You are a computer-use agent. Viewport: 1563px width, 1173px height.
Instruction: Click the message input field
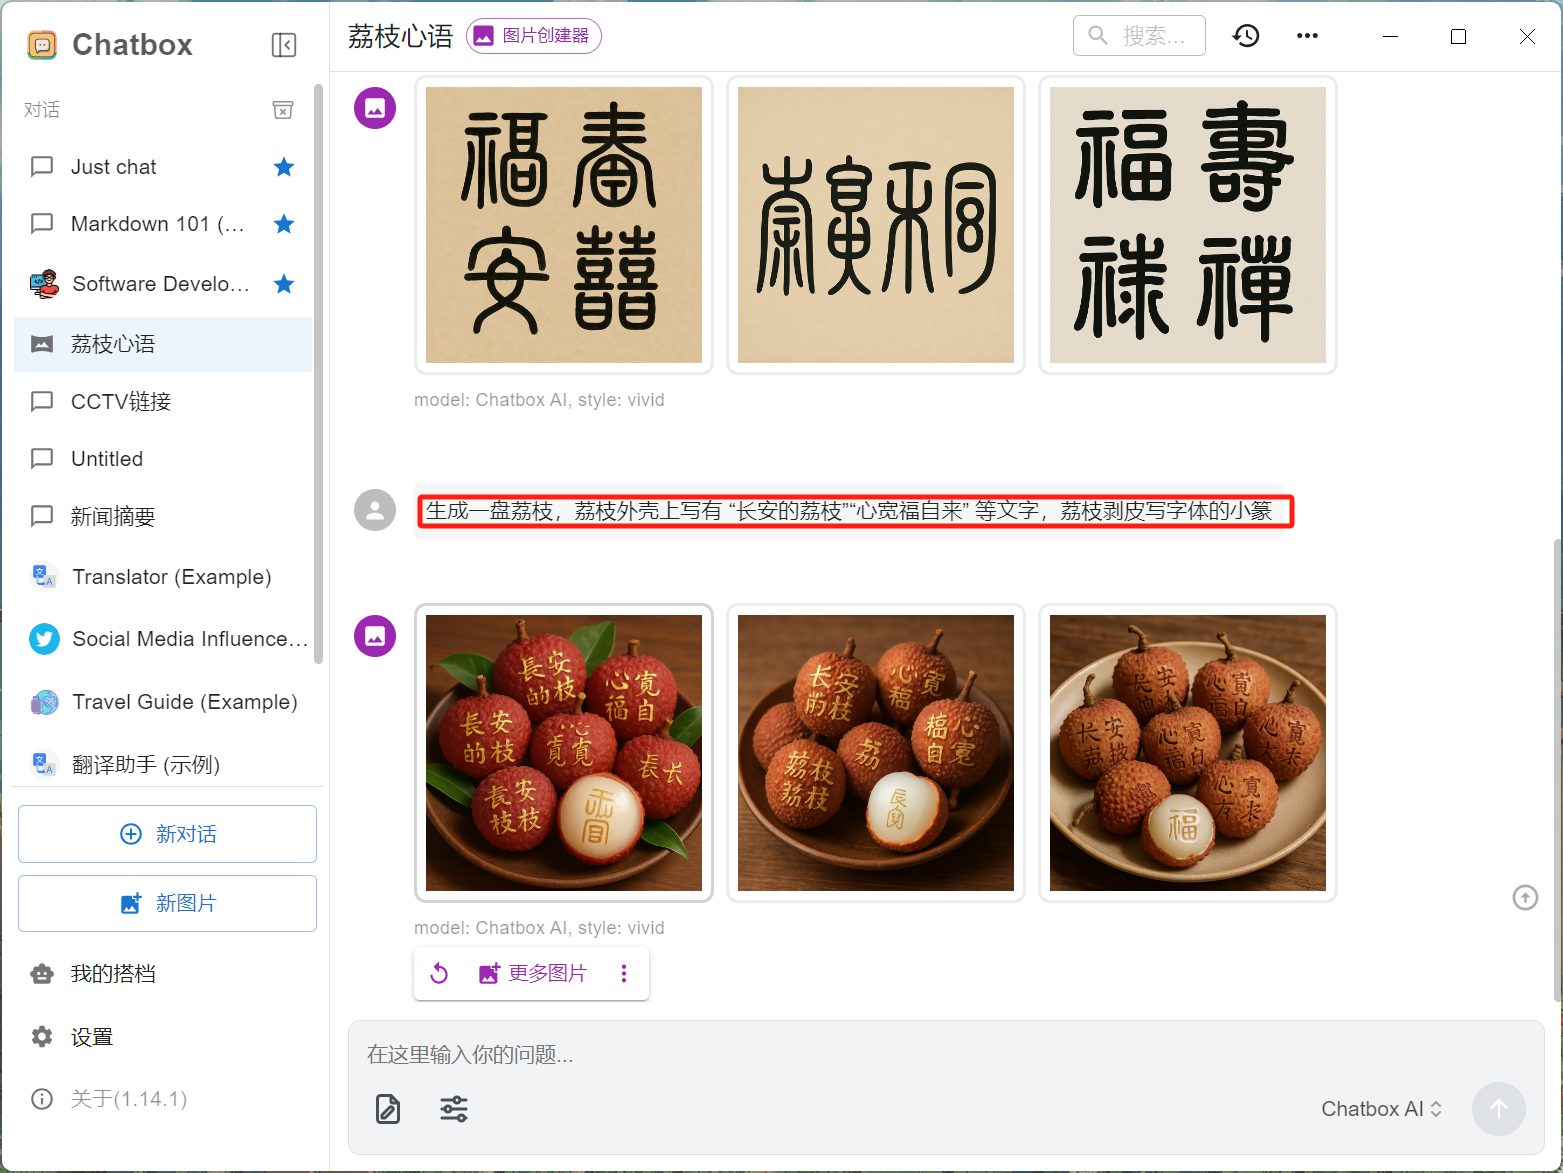point(946,1055)
